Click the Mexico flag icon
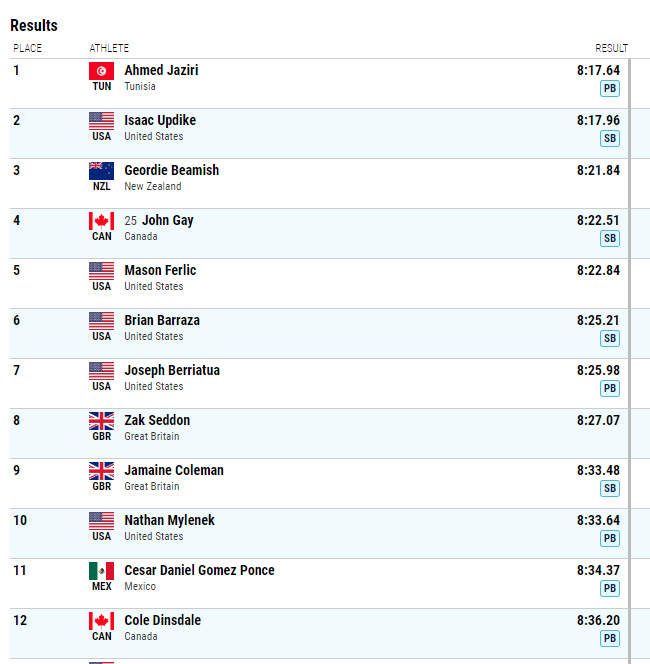Screen dimensions: 650x664 tap(101, 571)
